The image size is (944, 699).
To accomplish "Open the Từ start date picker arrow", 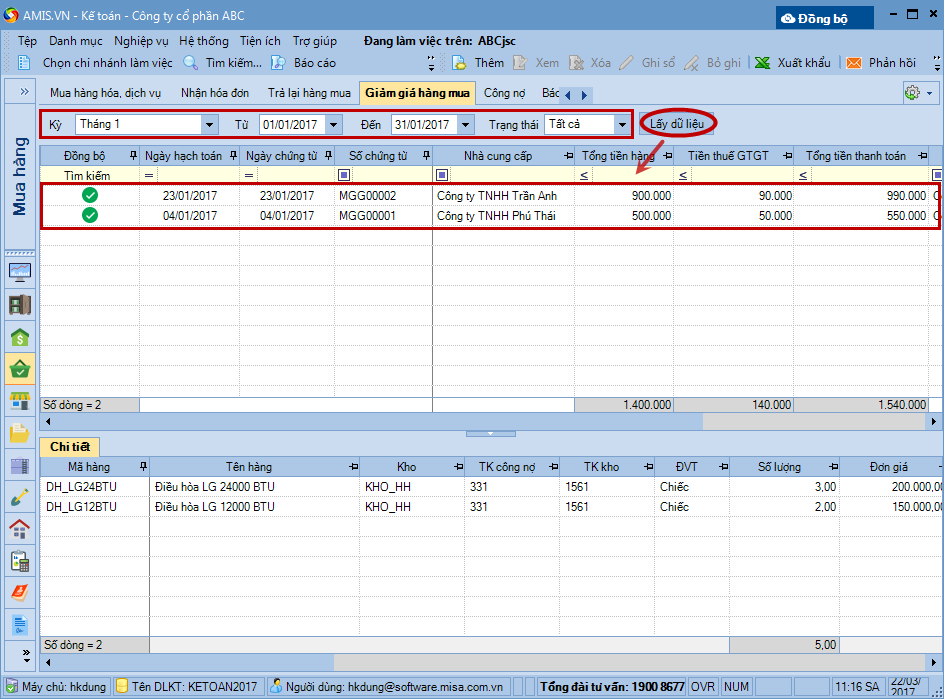I will [x=333, y=125].
